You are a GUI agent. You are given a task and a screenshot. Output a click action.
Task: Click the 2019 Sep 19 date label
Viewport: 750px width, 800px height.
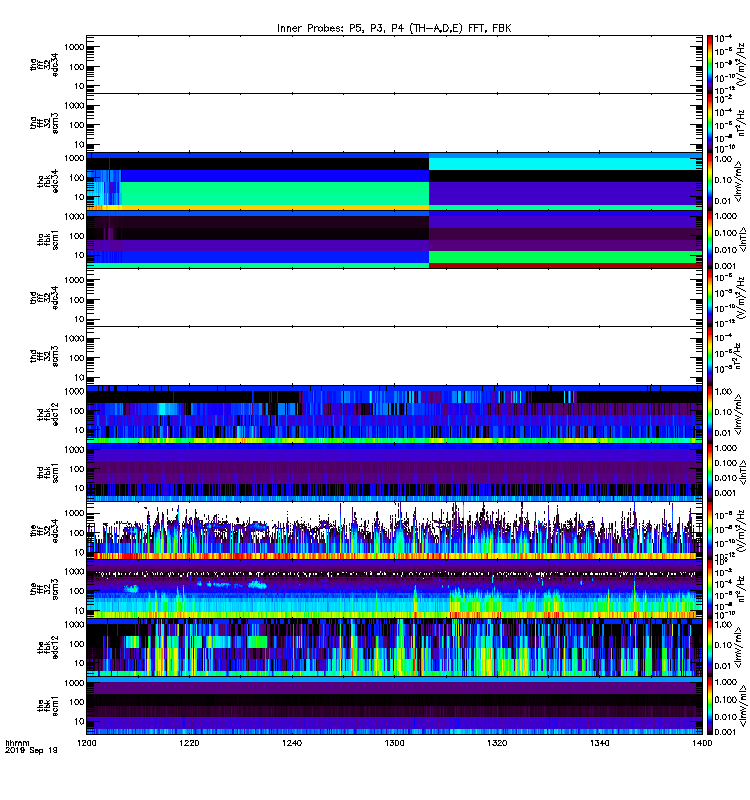31,751
